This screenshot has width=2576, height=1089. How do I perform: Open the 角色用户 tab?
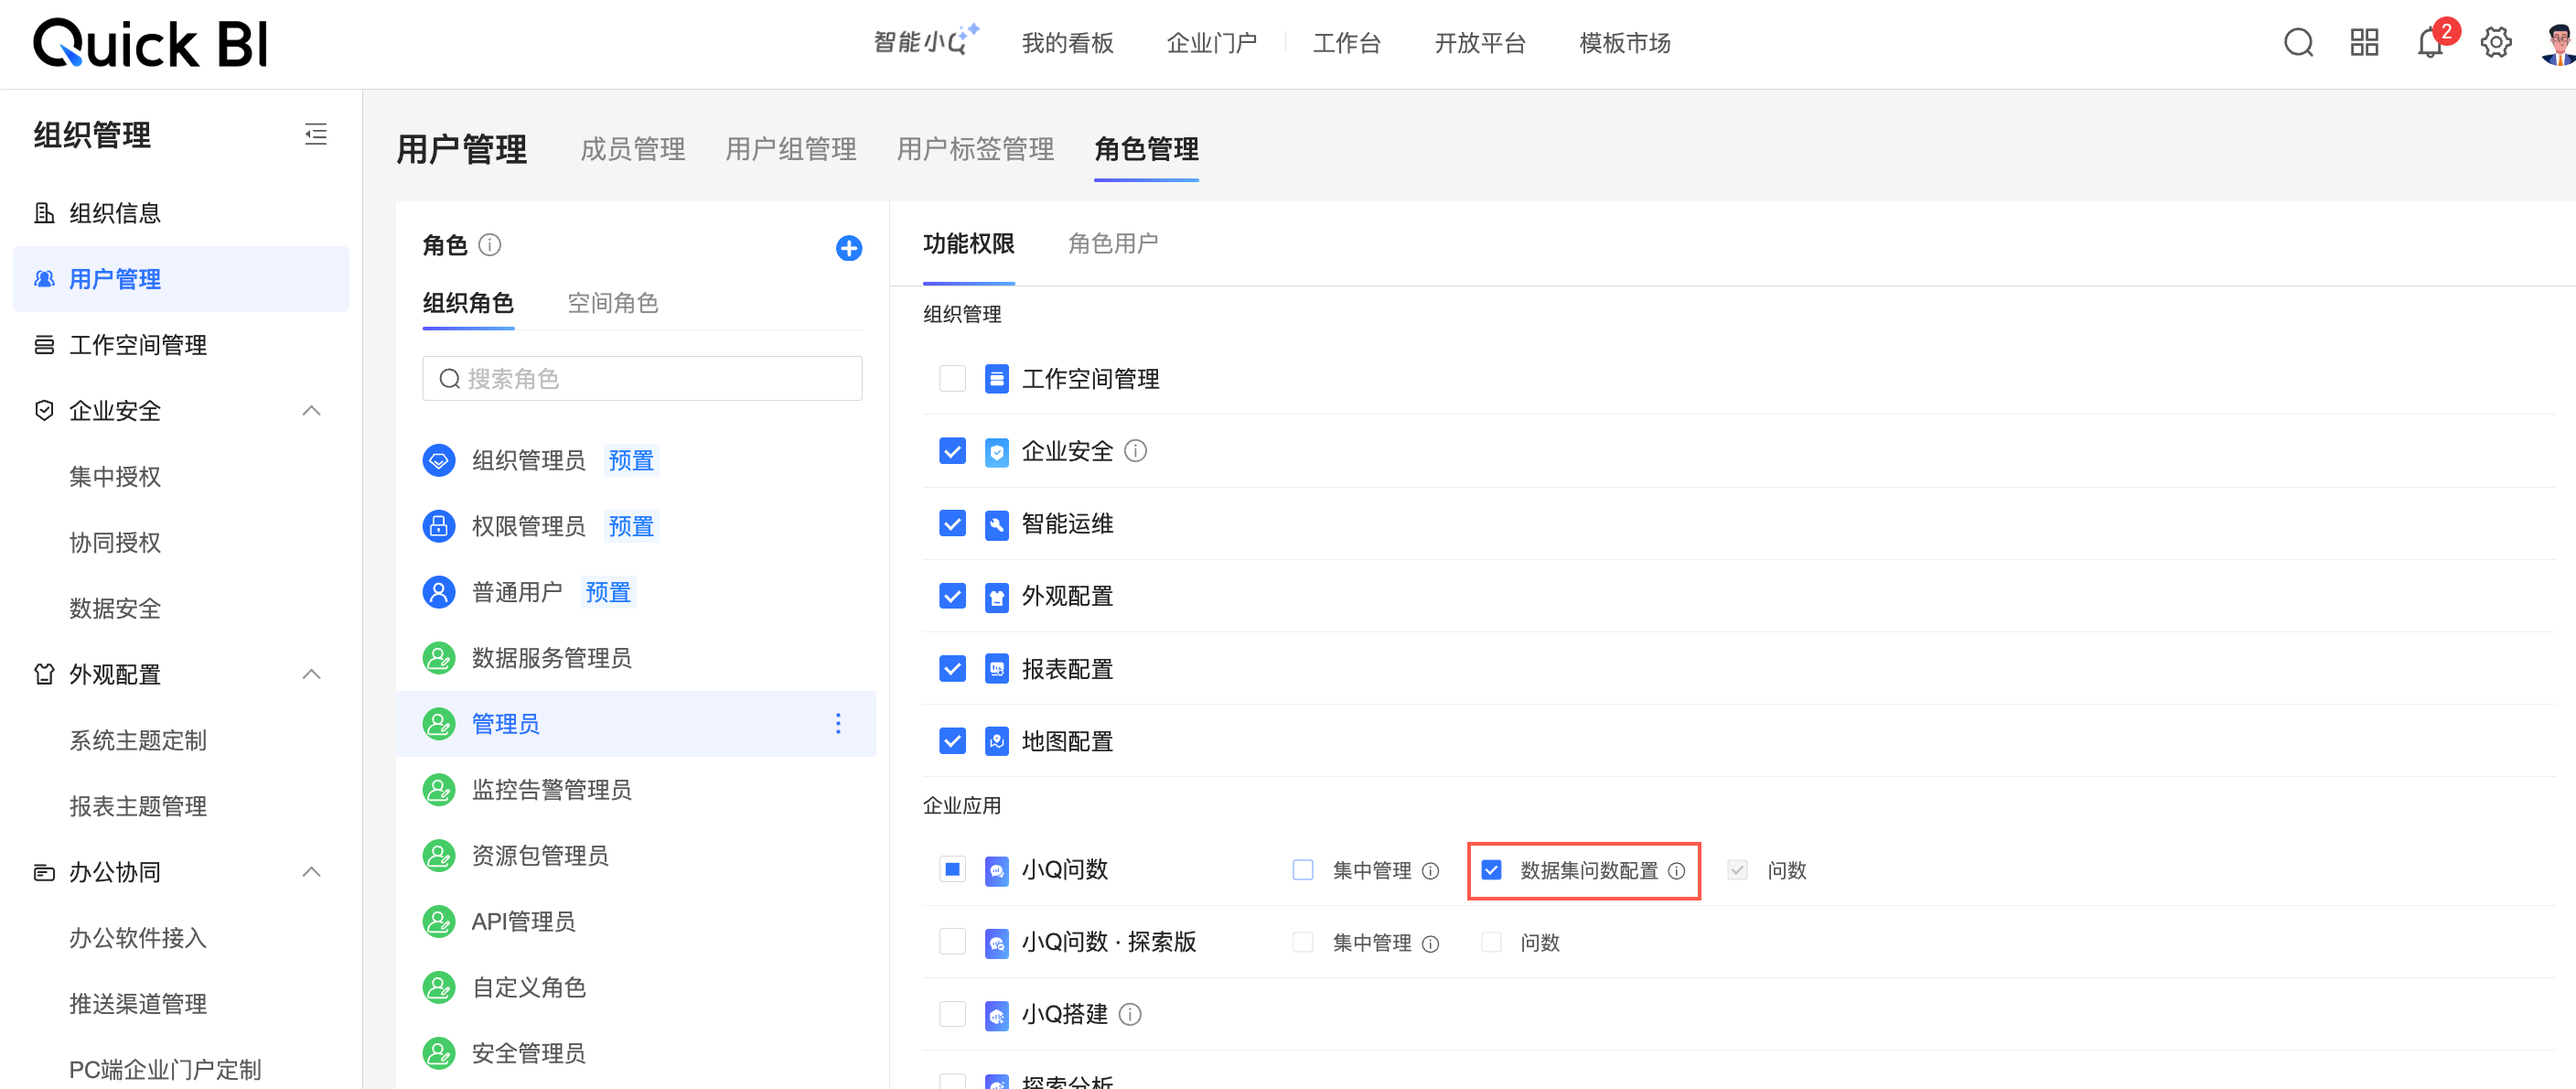pyautogui.click(x=1112, y=244)
